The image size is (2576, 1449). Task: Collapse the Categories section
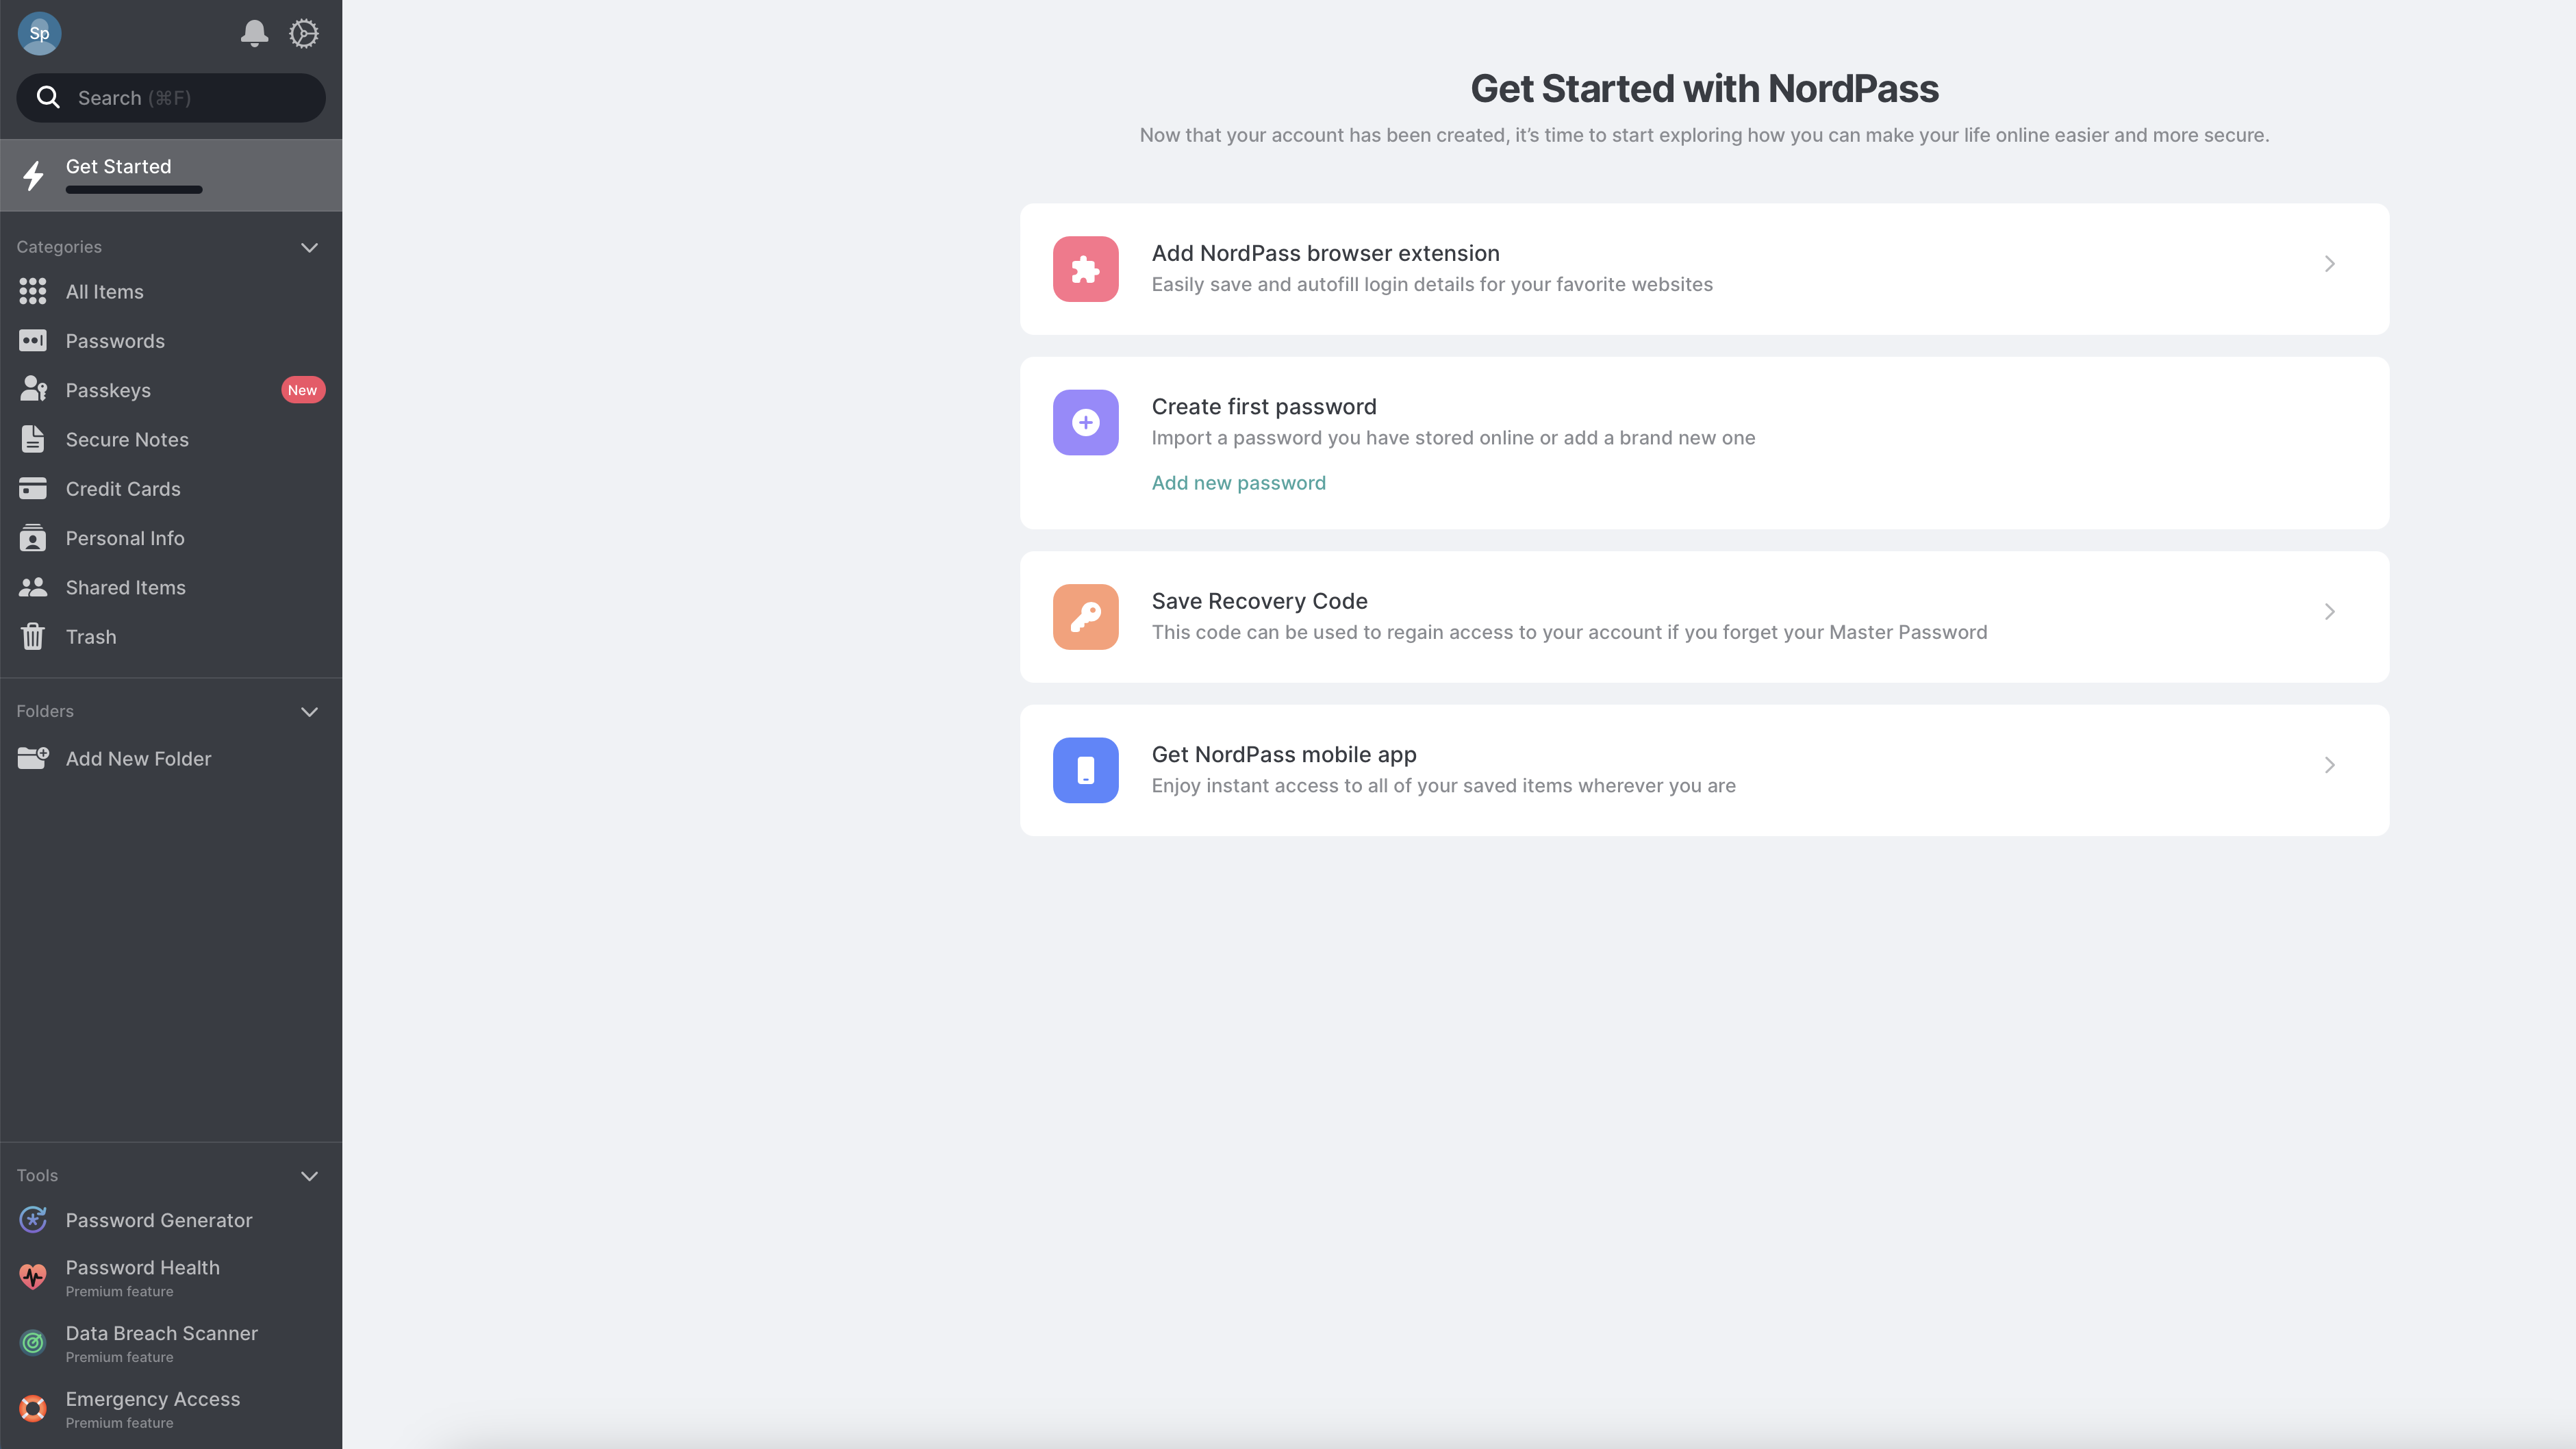(309, 247)
